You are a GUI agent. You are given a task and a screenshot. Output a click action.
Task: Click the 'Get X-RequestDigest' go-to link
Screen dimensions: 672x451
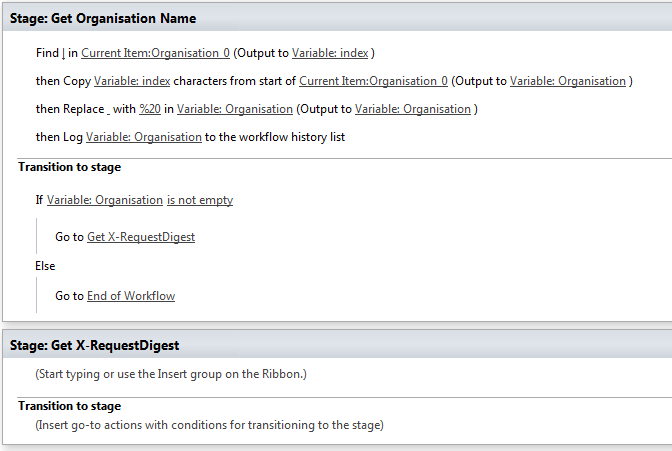tap(141, 237)
